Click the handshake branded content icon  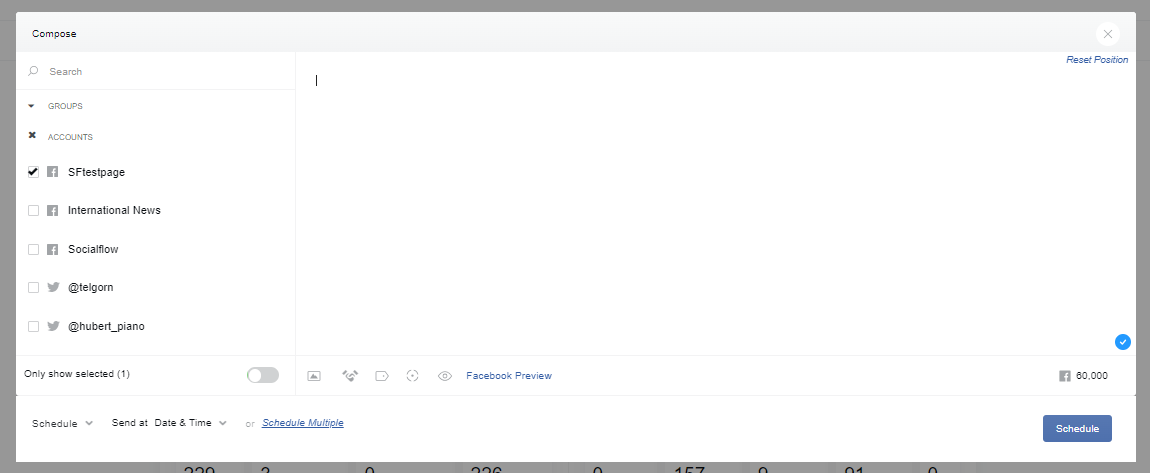(350, 375)
